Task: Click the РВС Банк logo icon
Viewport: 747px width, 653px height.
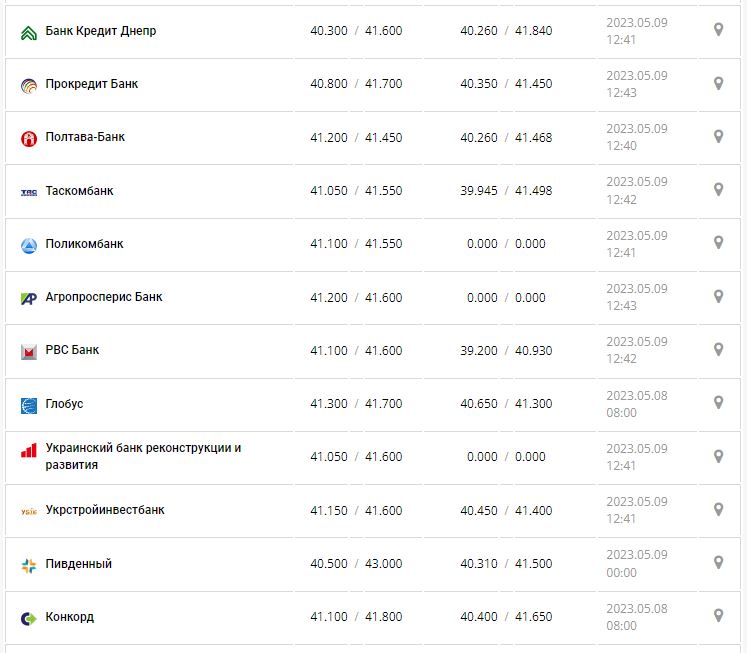Action: pos(29,351)
